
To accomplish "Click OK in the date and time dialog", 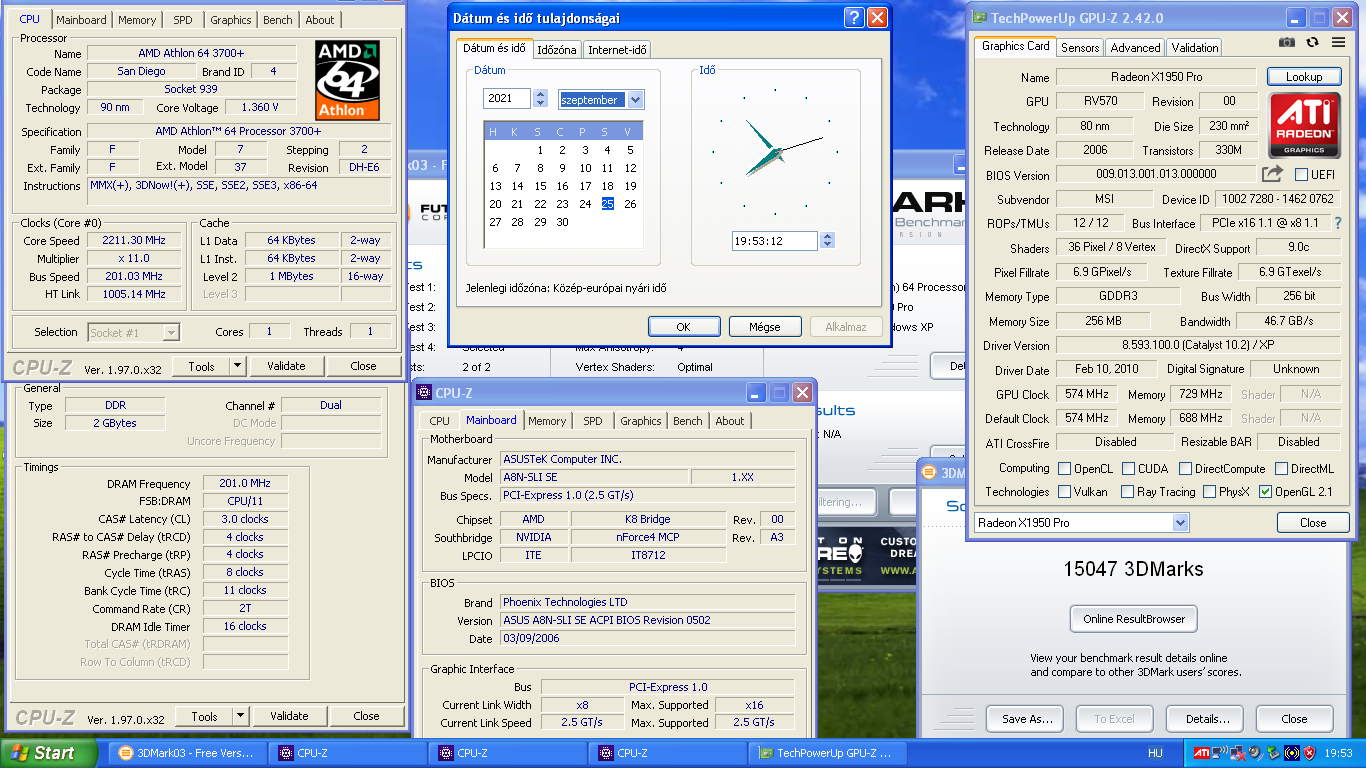I will [x=684, y=326].
